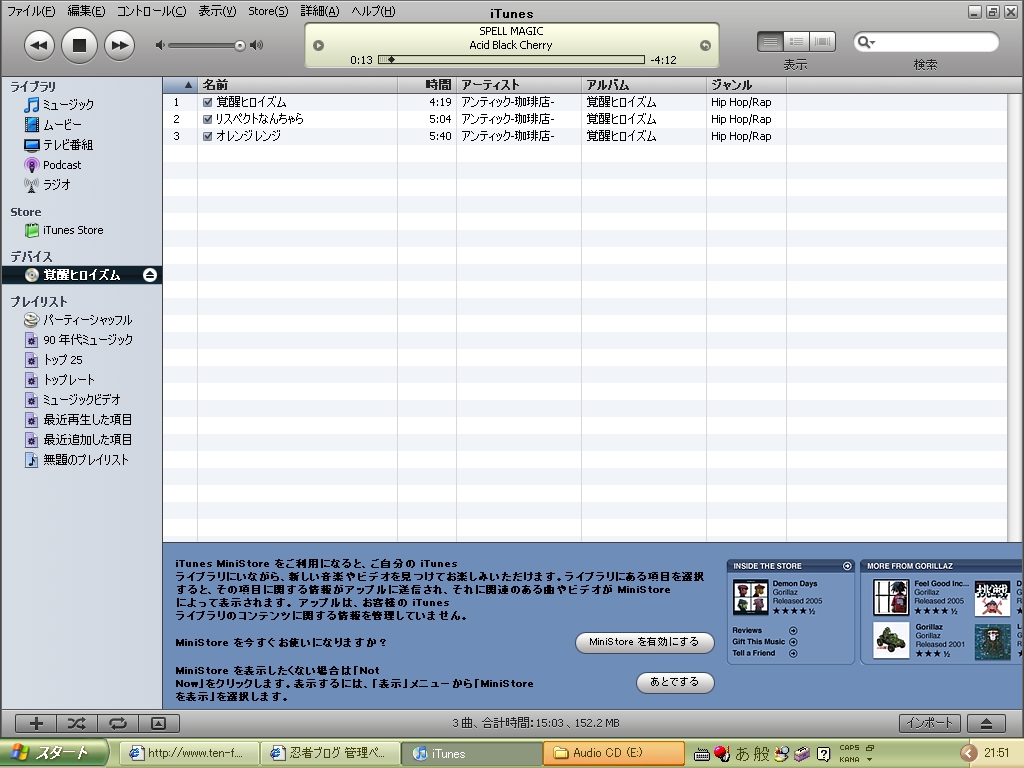Click the left round icon in display
The width and height of the screenshot is (1024, 768).
coord(319,45)
